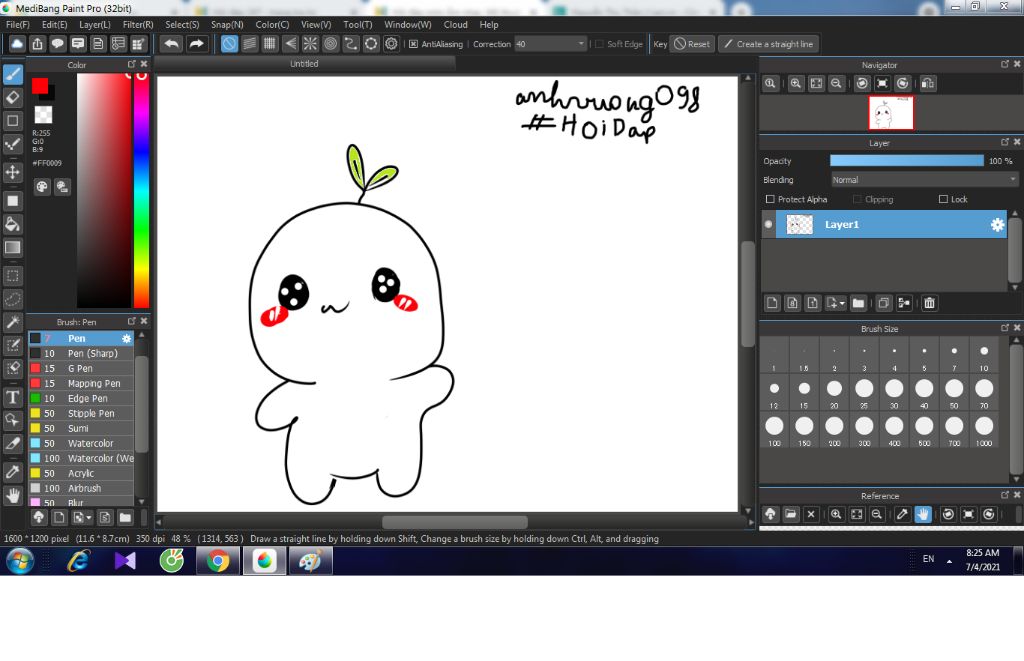1024x661 pixels.
Task: Select the Eyedropper tool
Action: (x=12, y=472)
